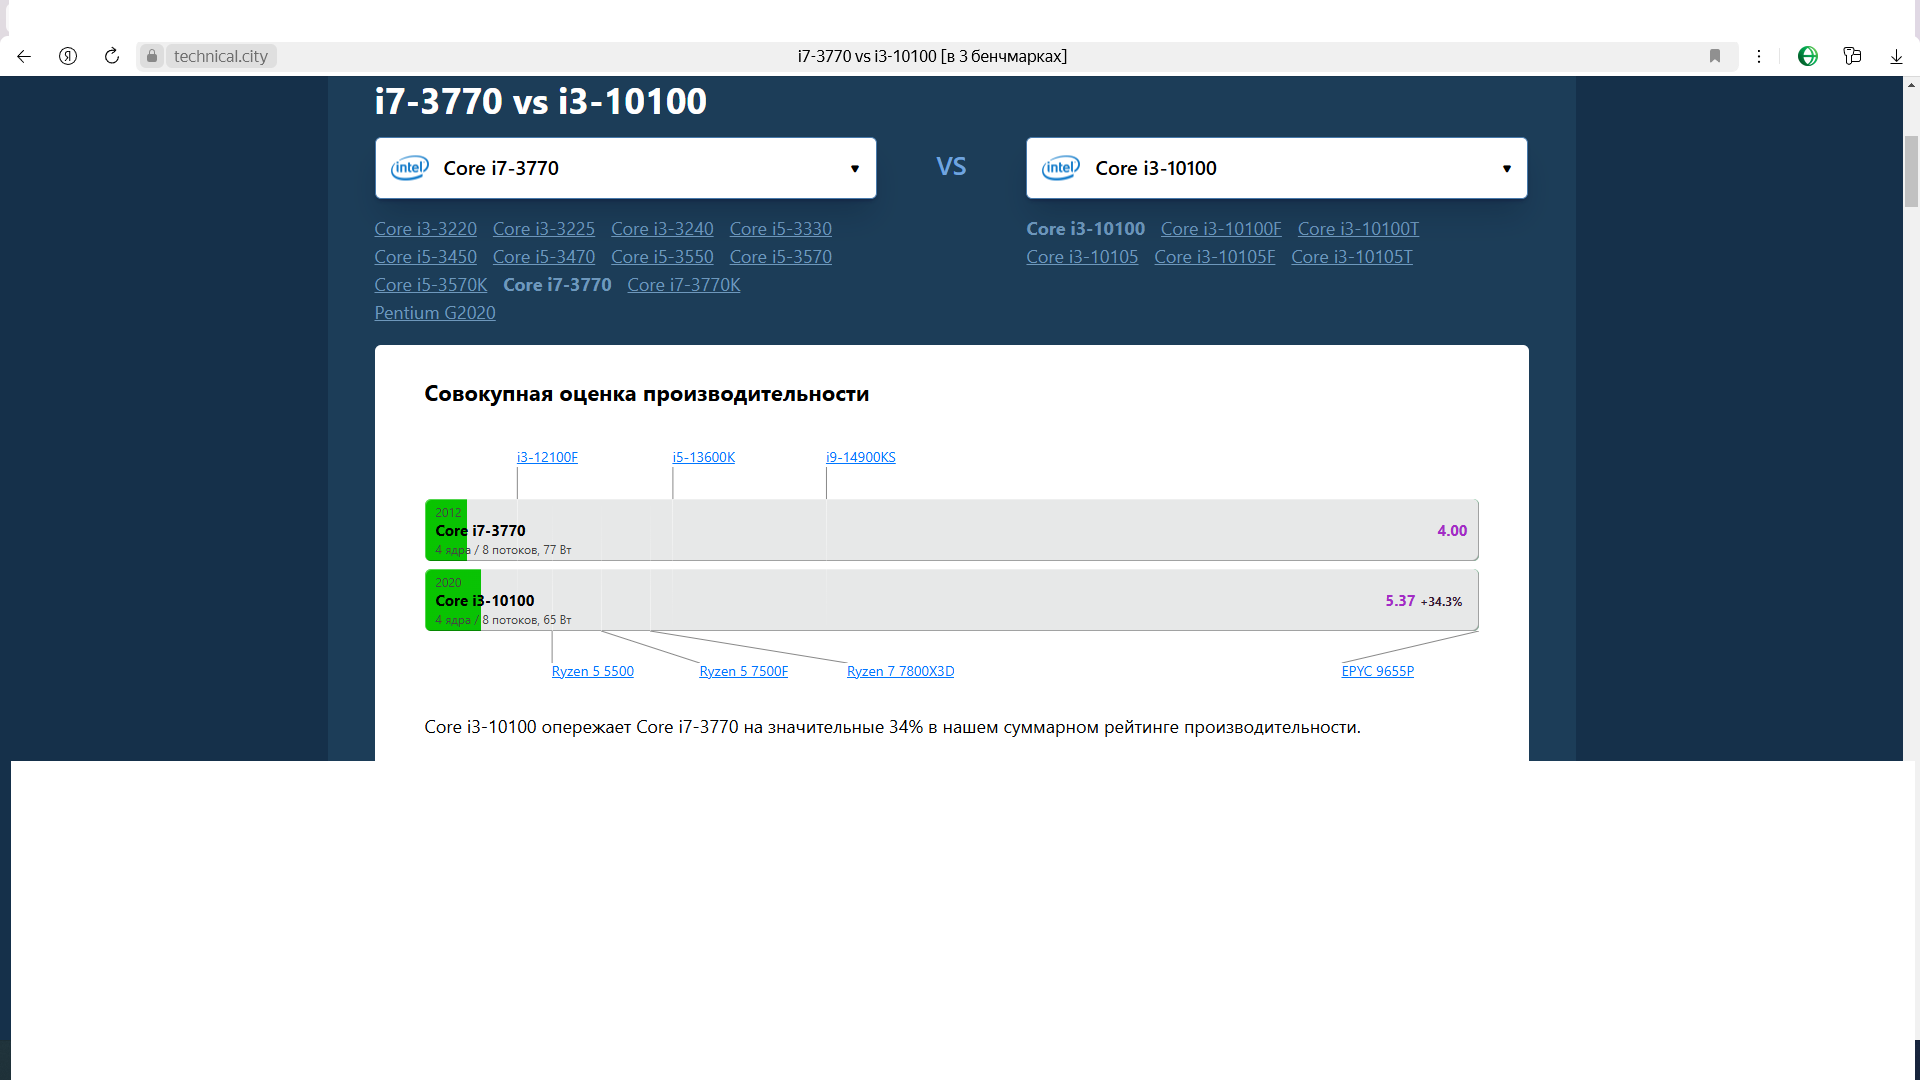Open the Core i7-3770K comparison link
1920x1080 pixels.
point(684,285)
